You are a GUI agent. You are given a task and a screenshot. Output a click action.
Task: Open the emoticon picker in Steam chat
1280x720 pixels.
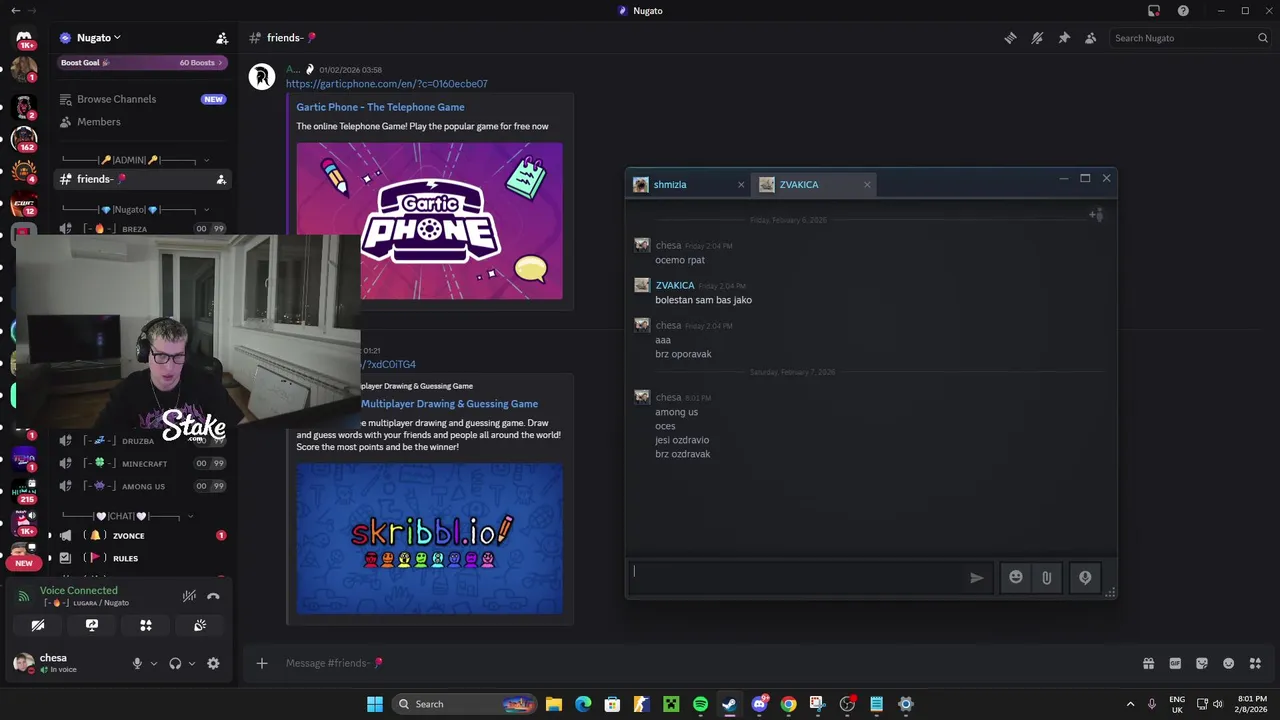tap(1016, 577)
